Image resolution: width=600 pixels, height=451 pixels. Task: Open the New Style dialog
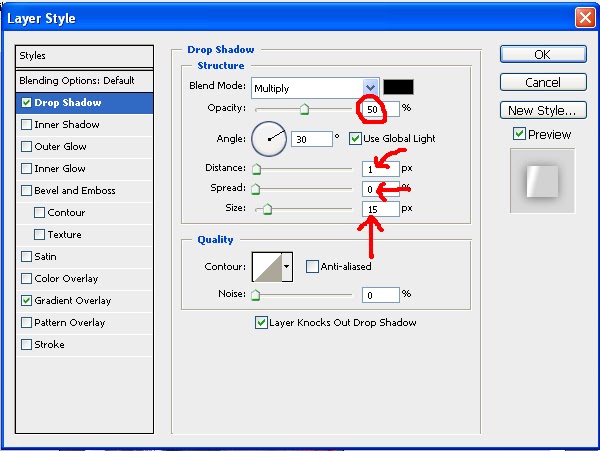[543, 111]
